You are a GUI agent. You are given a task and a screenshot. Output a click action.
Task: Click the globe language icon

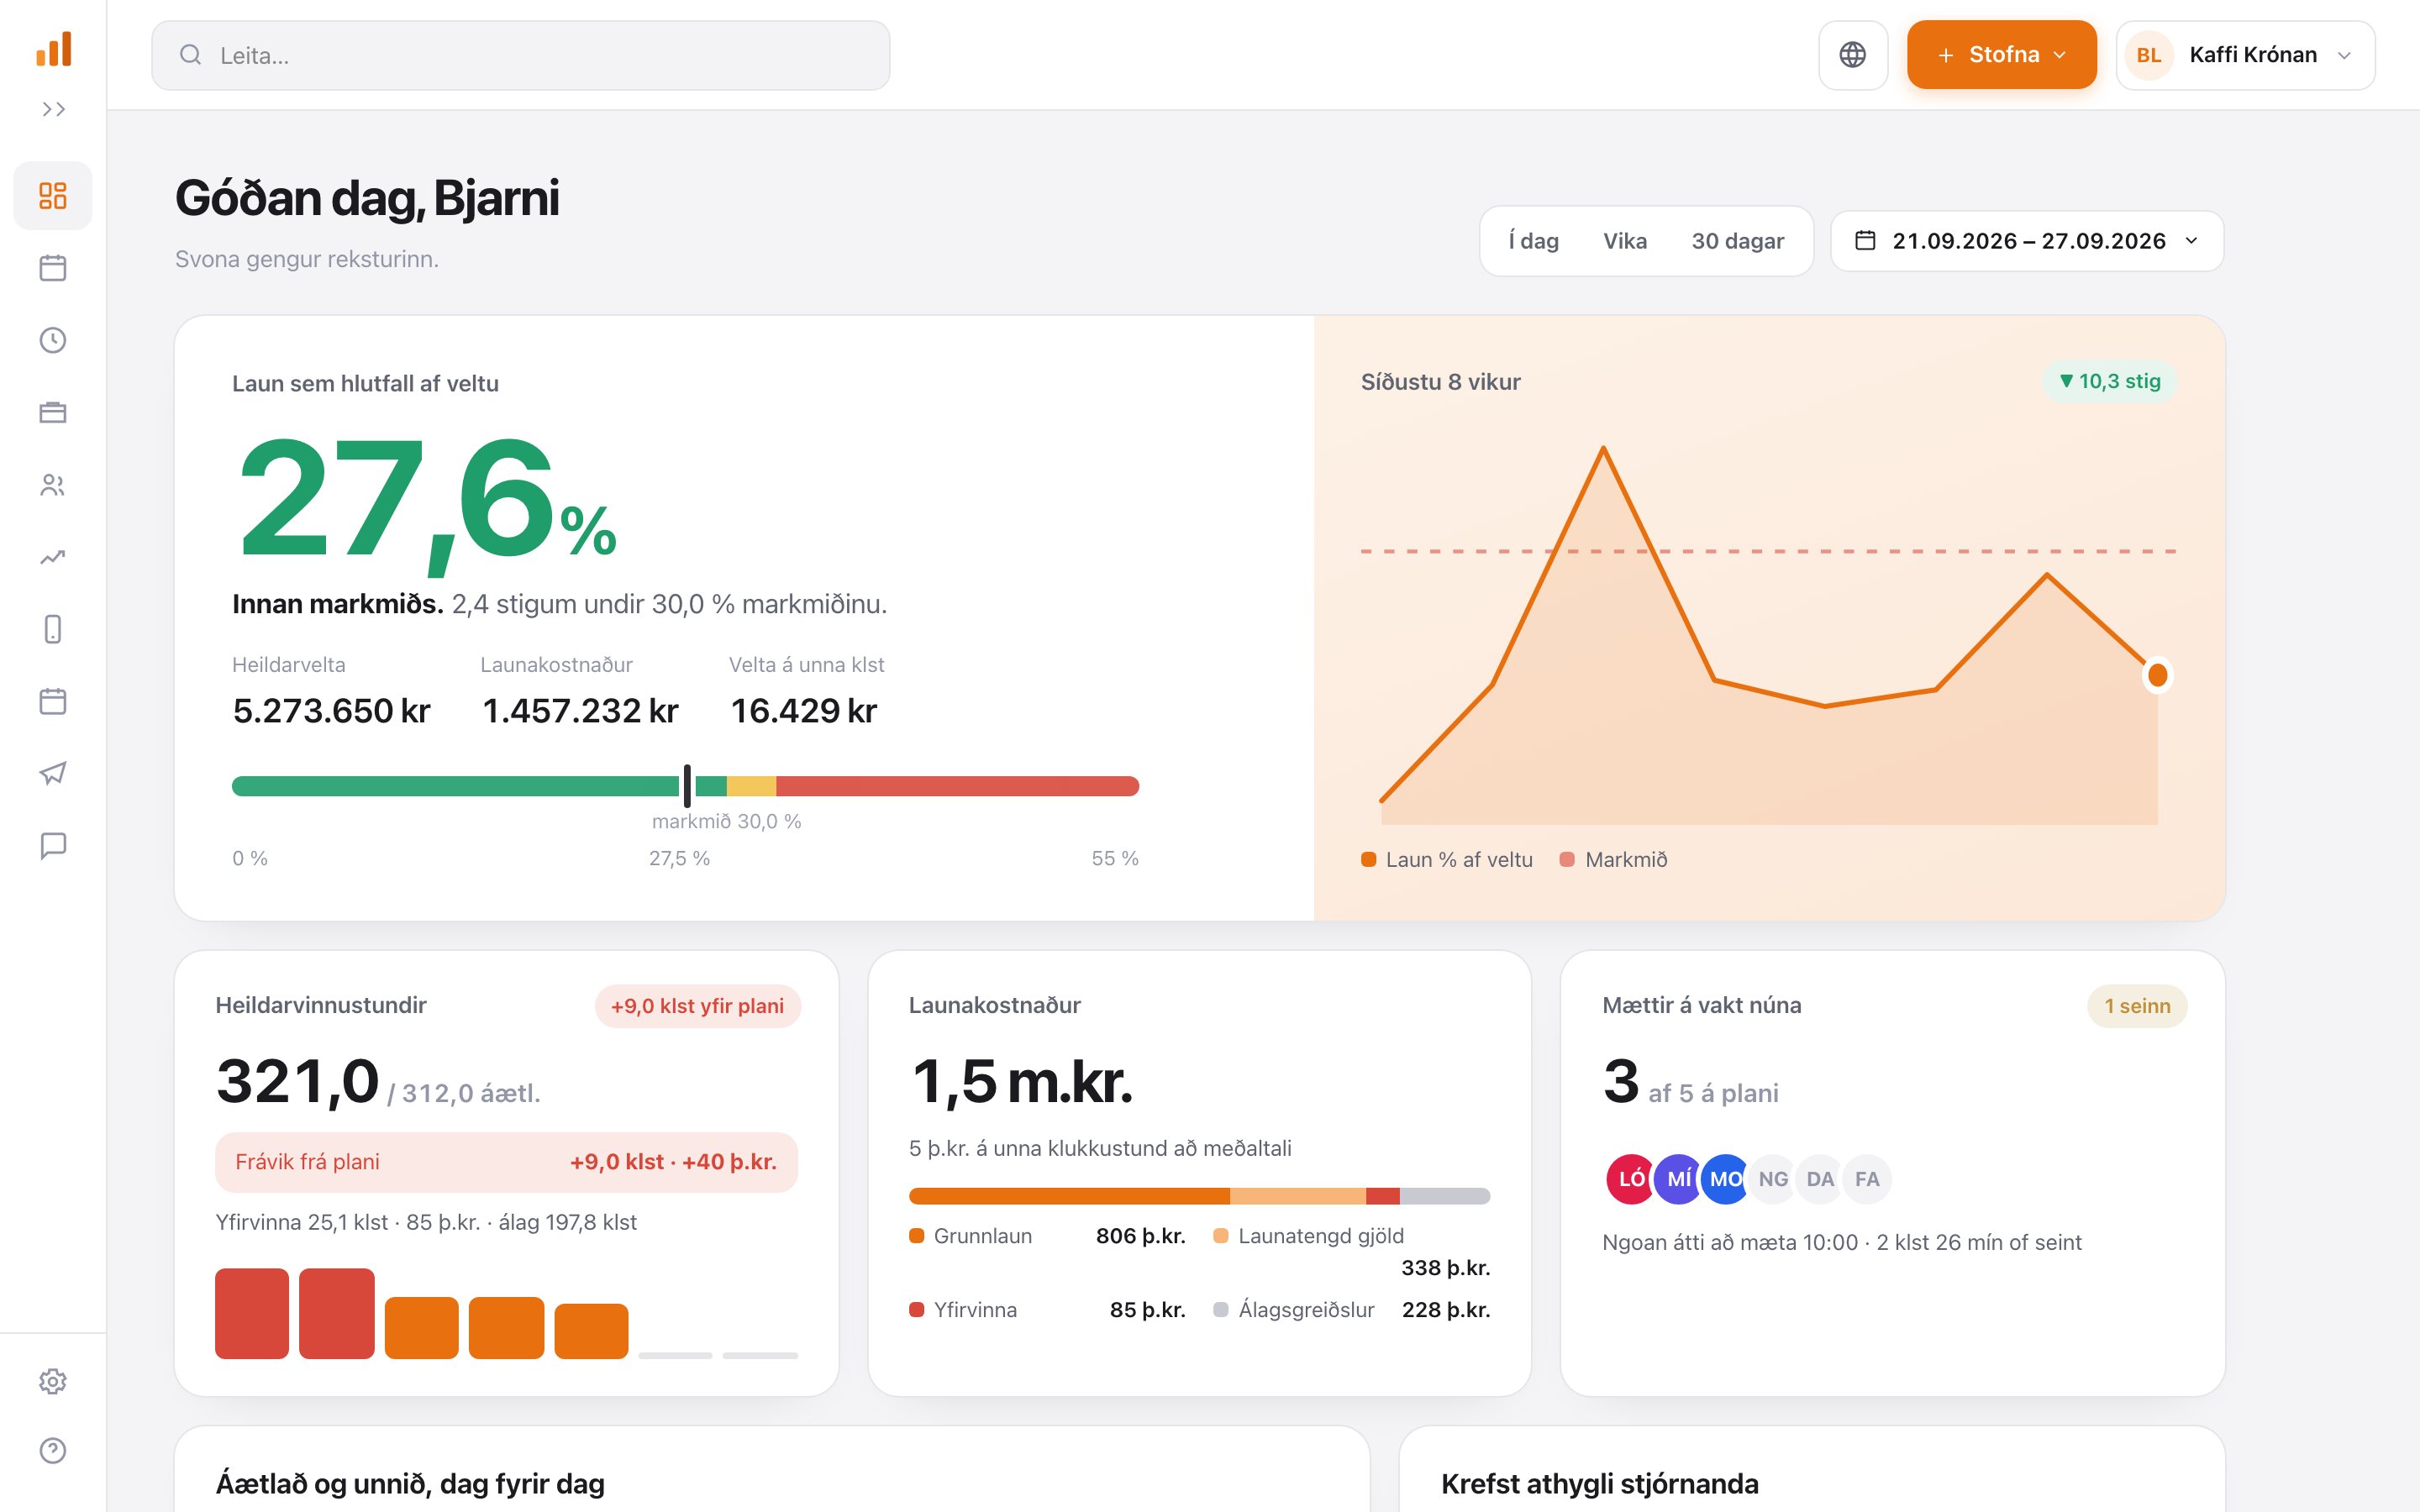coord(1853,55)
